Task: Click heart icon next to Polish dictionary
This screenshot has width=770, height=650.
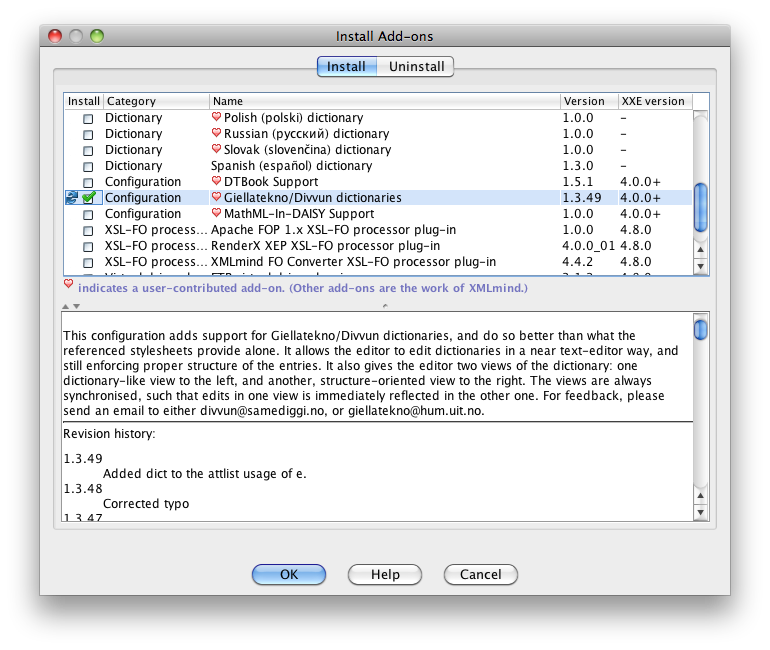Action: point(216,117)
